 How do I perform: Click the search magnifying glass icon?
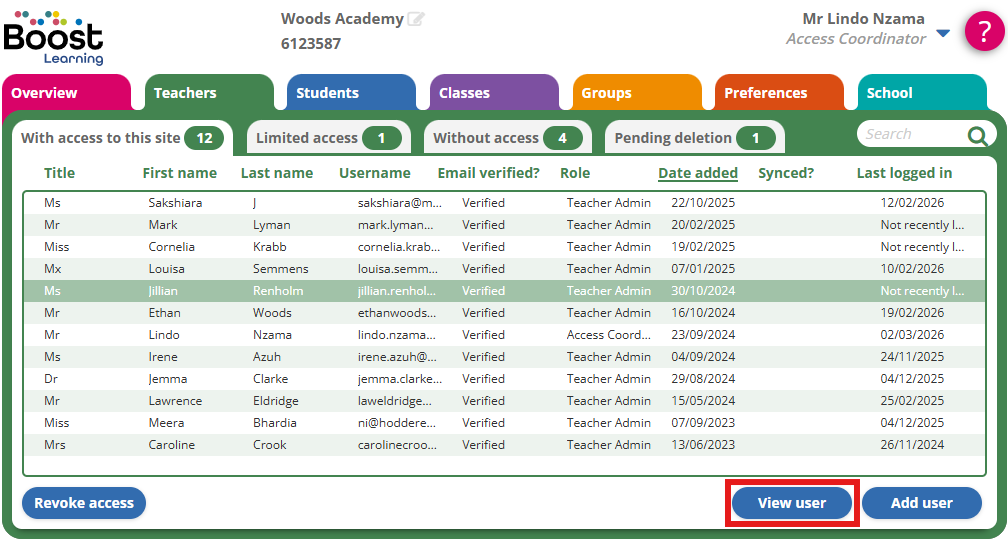[977, 136]
